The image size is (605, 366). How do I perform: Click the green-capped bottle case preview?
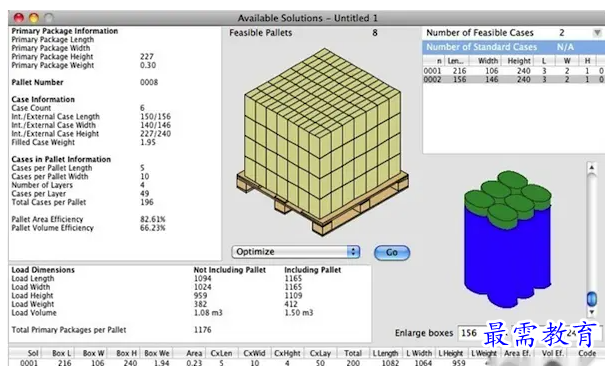(x=508, y=239)
